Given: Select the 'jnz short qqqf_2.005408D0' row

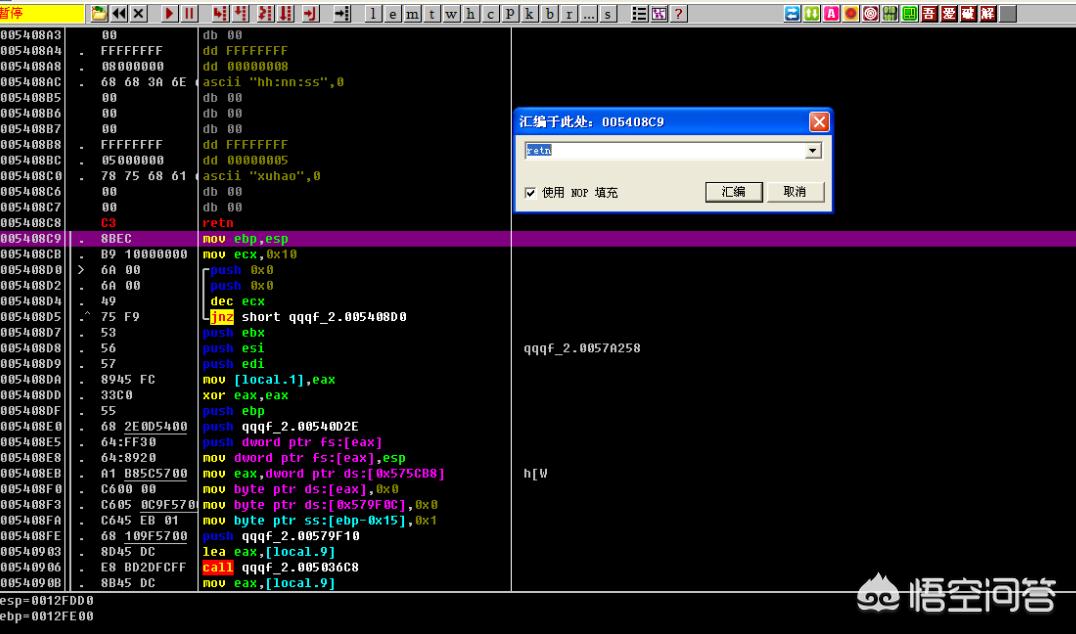Looking at the screenshot, I should (x=308, y=317).
